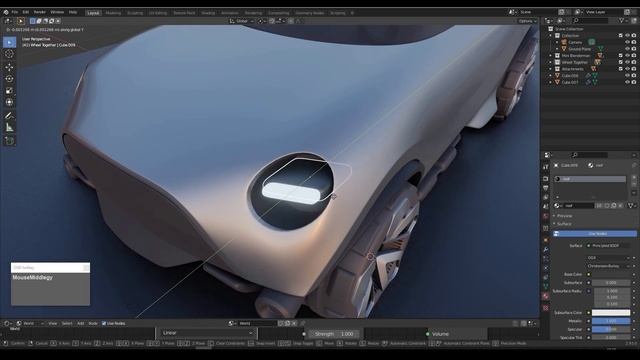Open the Window menu
Screen dimensions: 640x360
click(x=57, y=12)
